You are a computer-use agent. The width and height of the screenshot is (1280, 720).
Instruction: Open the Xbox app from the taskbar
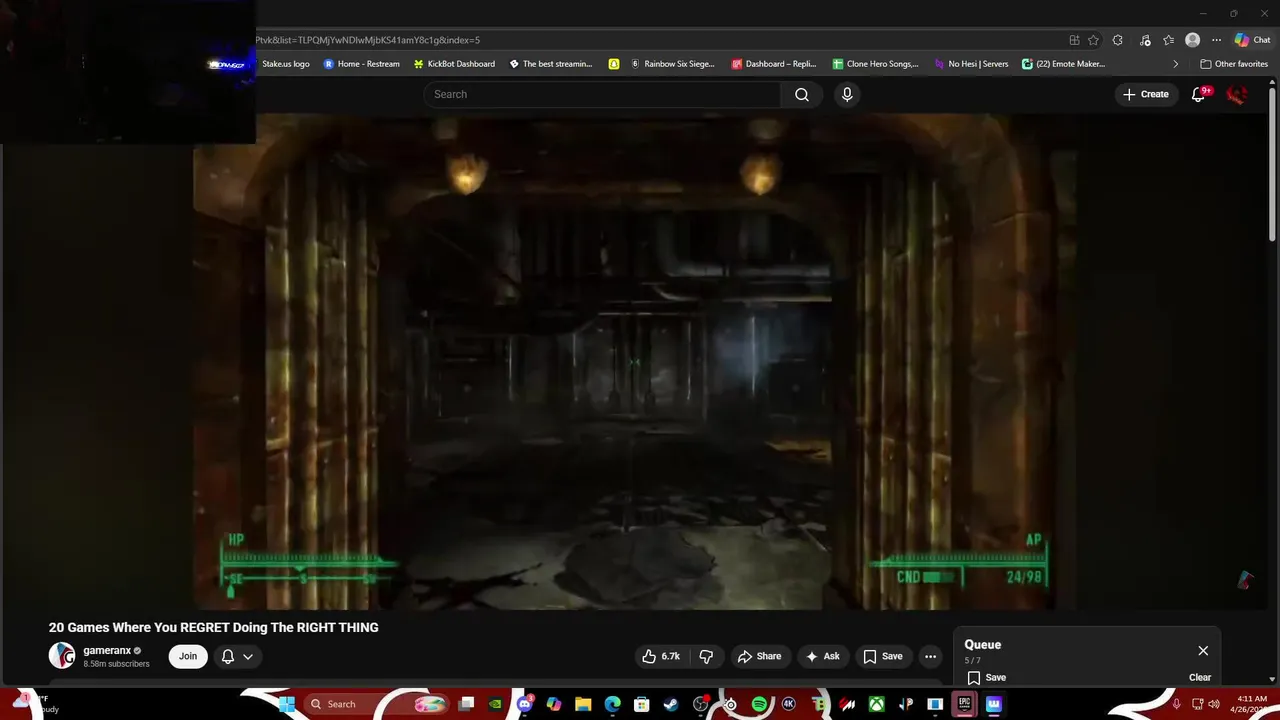click(x=876, y=704)
